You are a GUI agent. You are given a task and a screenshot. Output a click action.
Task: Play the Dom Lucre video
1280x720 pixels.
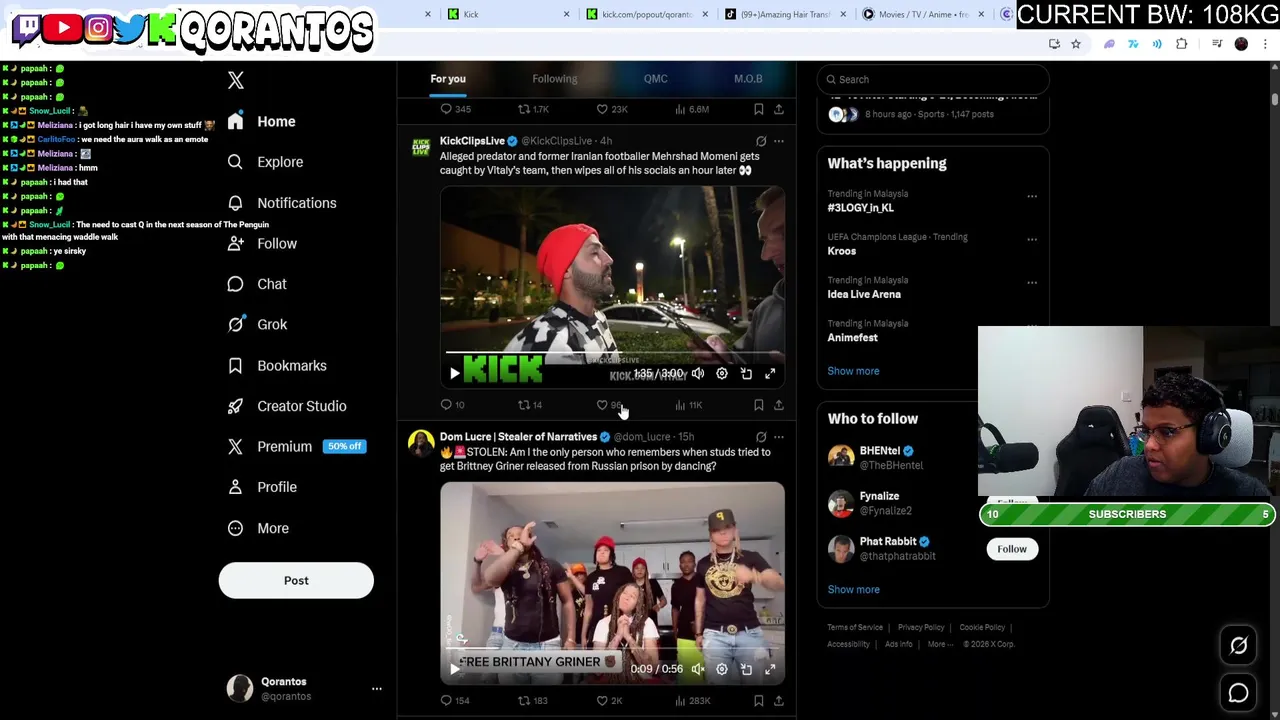(x=455, y=669)
